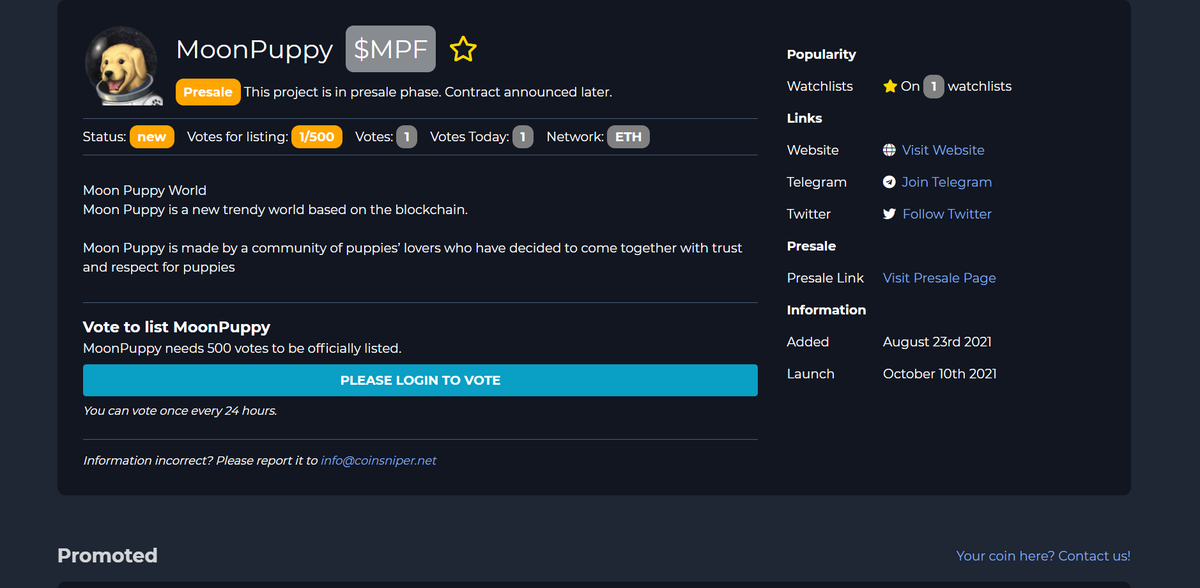Click the 'October 10th 2021' launch date
This screenshot has width=1200, height=588.
pos(940,374)
